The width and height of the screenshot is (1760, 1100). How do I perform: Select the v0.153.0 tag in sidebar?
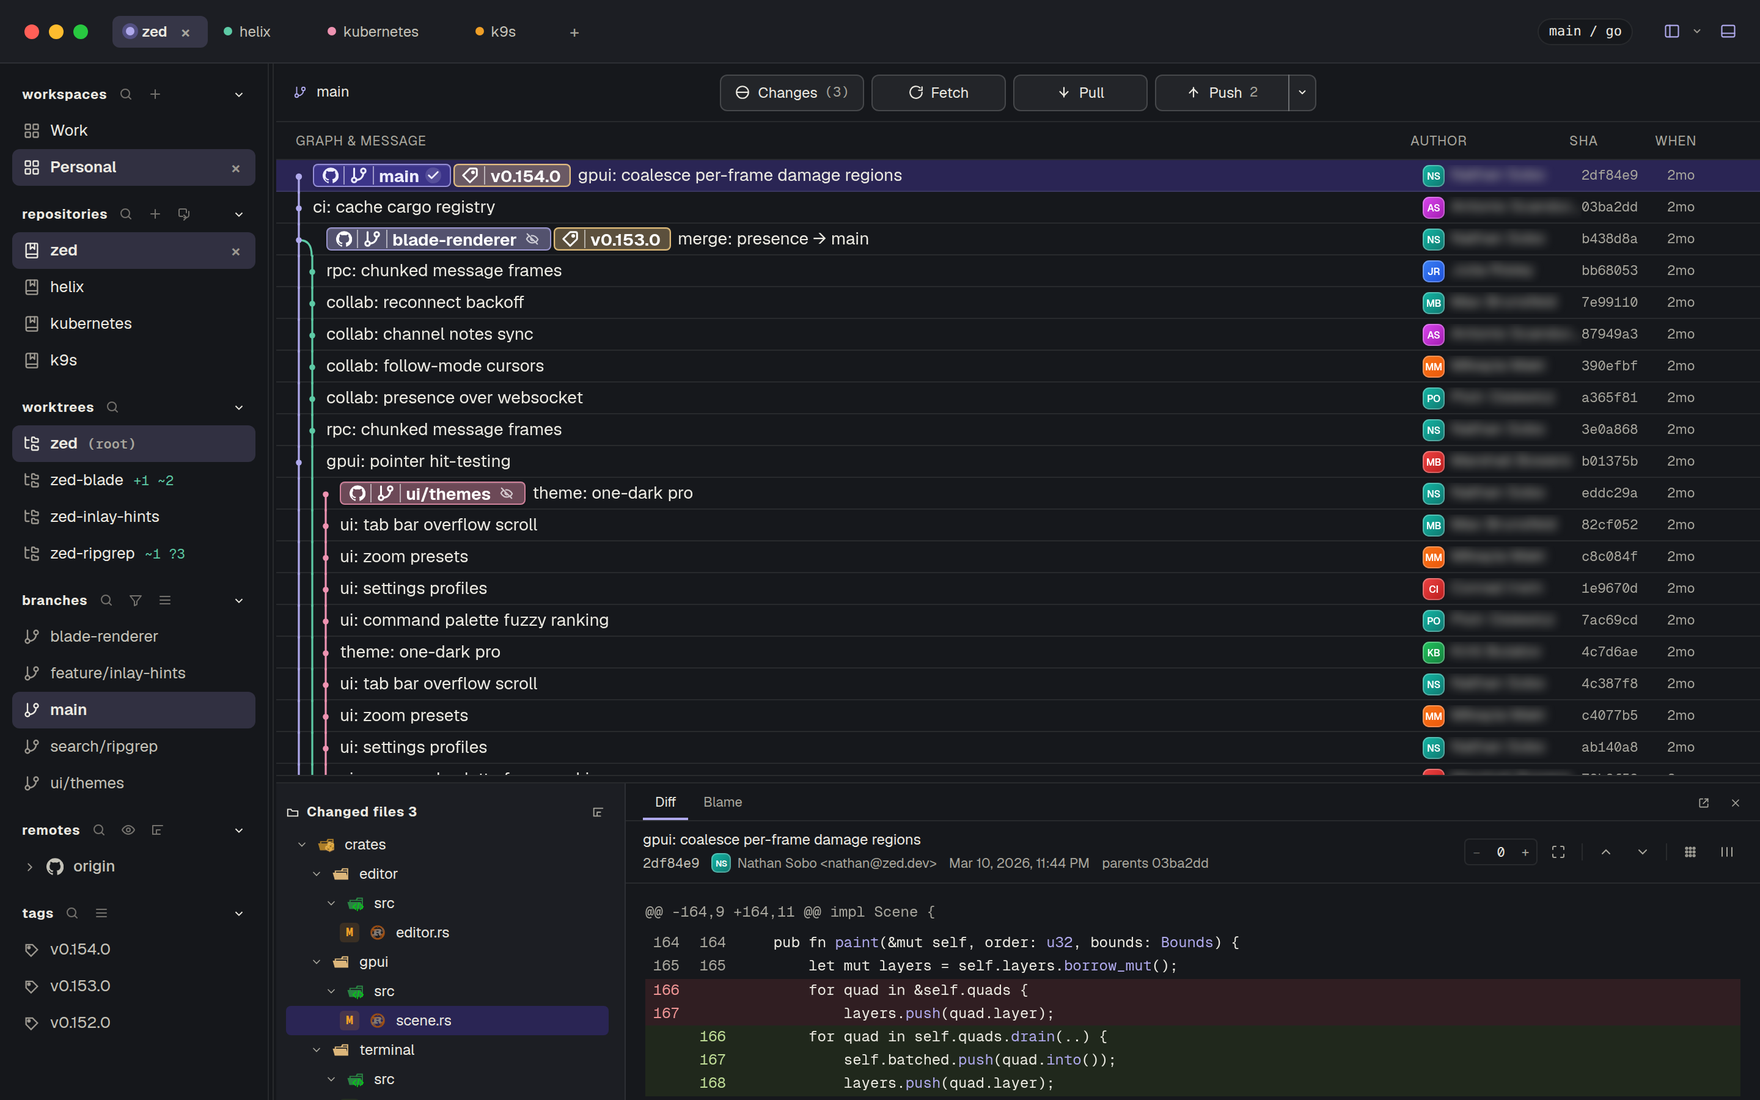coord(133,986)
